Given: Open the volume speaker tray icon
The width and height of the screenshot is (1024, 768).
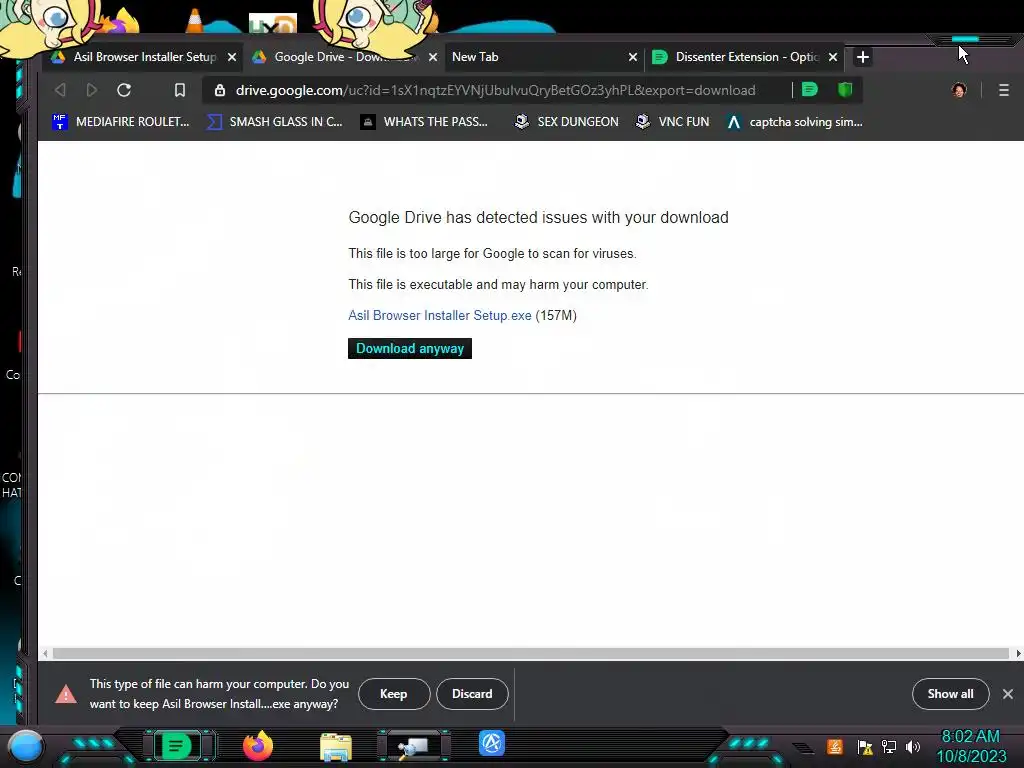Looking at the screenshot, I should (x=913, y=746).
